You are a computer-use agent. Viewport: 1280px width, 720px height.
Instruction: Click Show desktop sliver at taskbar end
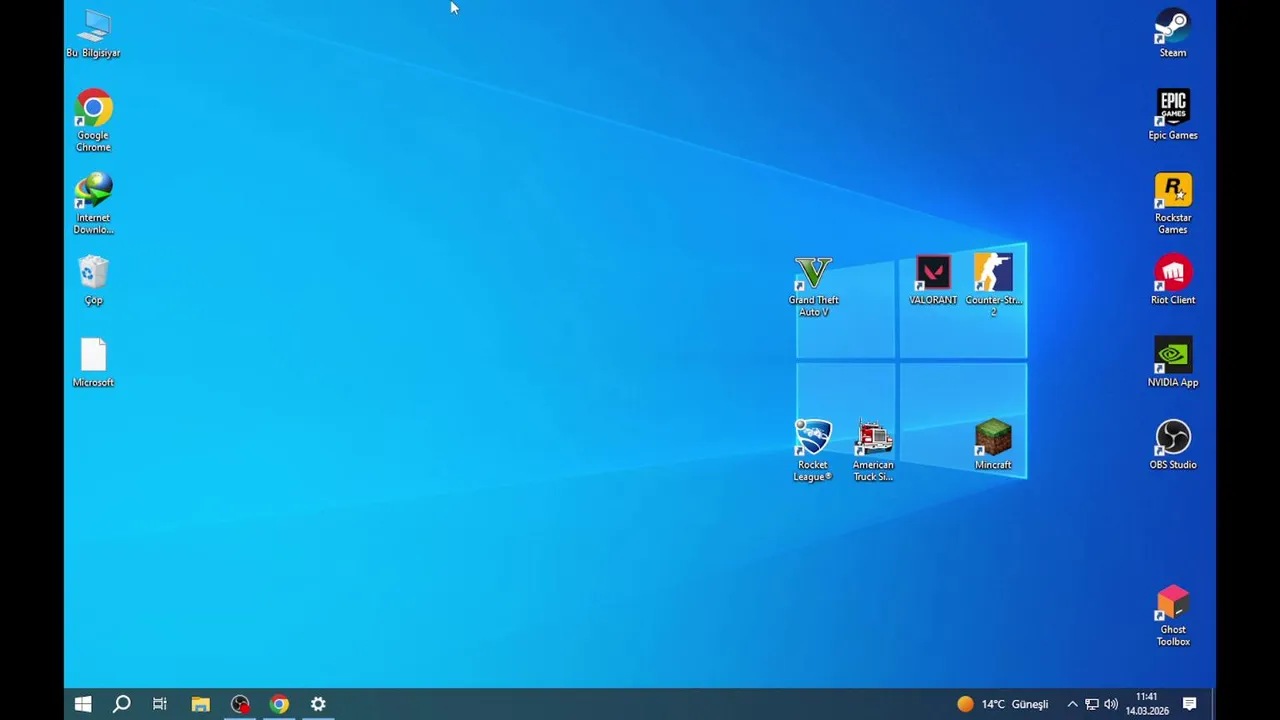[x=1213, y=704]
